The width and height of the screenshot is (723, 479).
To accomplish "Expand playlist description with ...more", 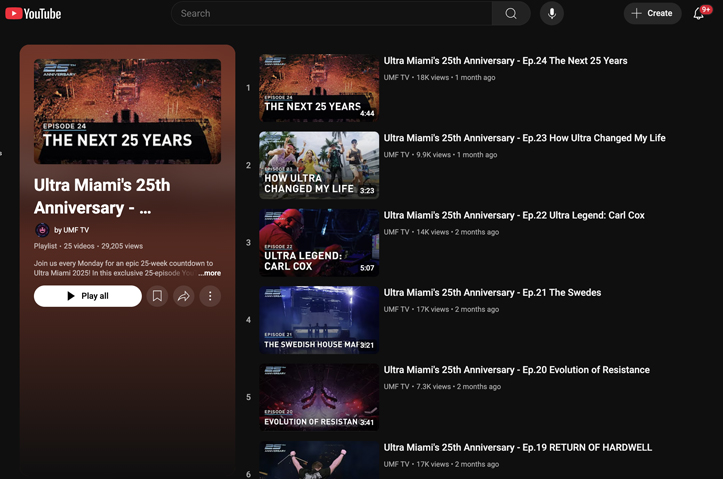I will 210,273.
